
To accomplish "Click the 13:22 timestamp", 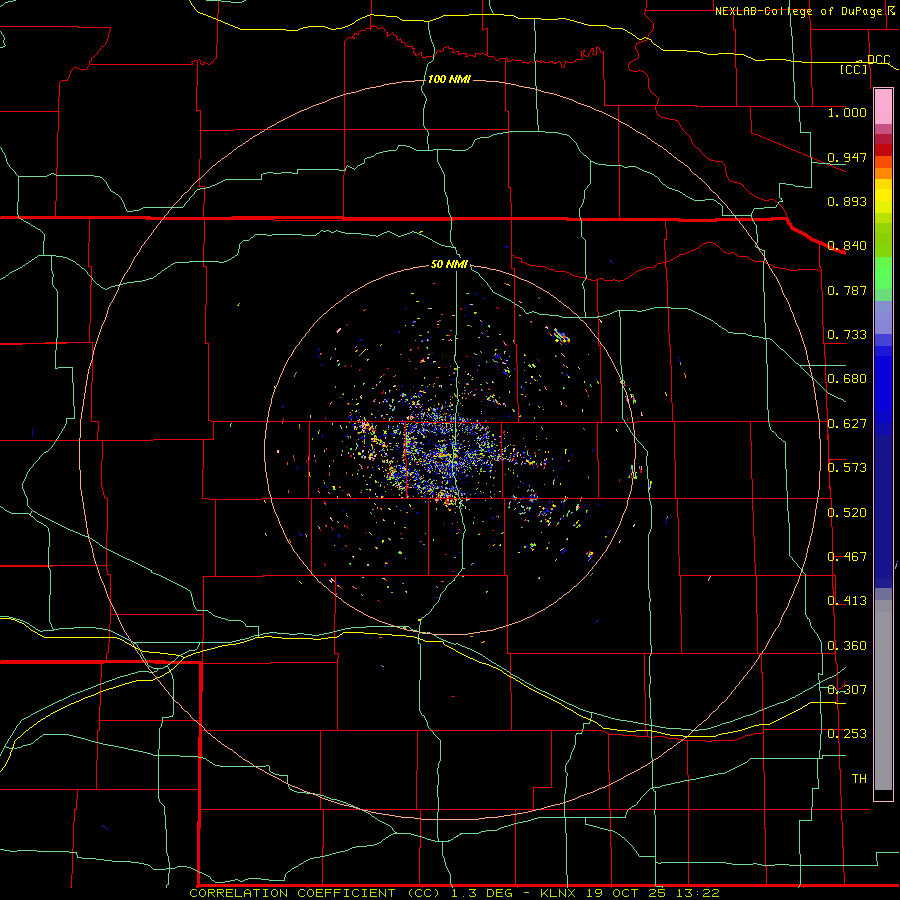I will pos(699,893).
